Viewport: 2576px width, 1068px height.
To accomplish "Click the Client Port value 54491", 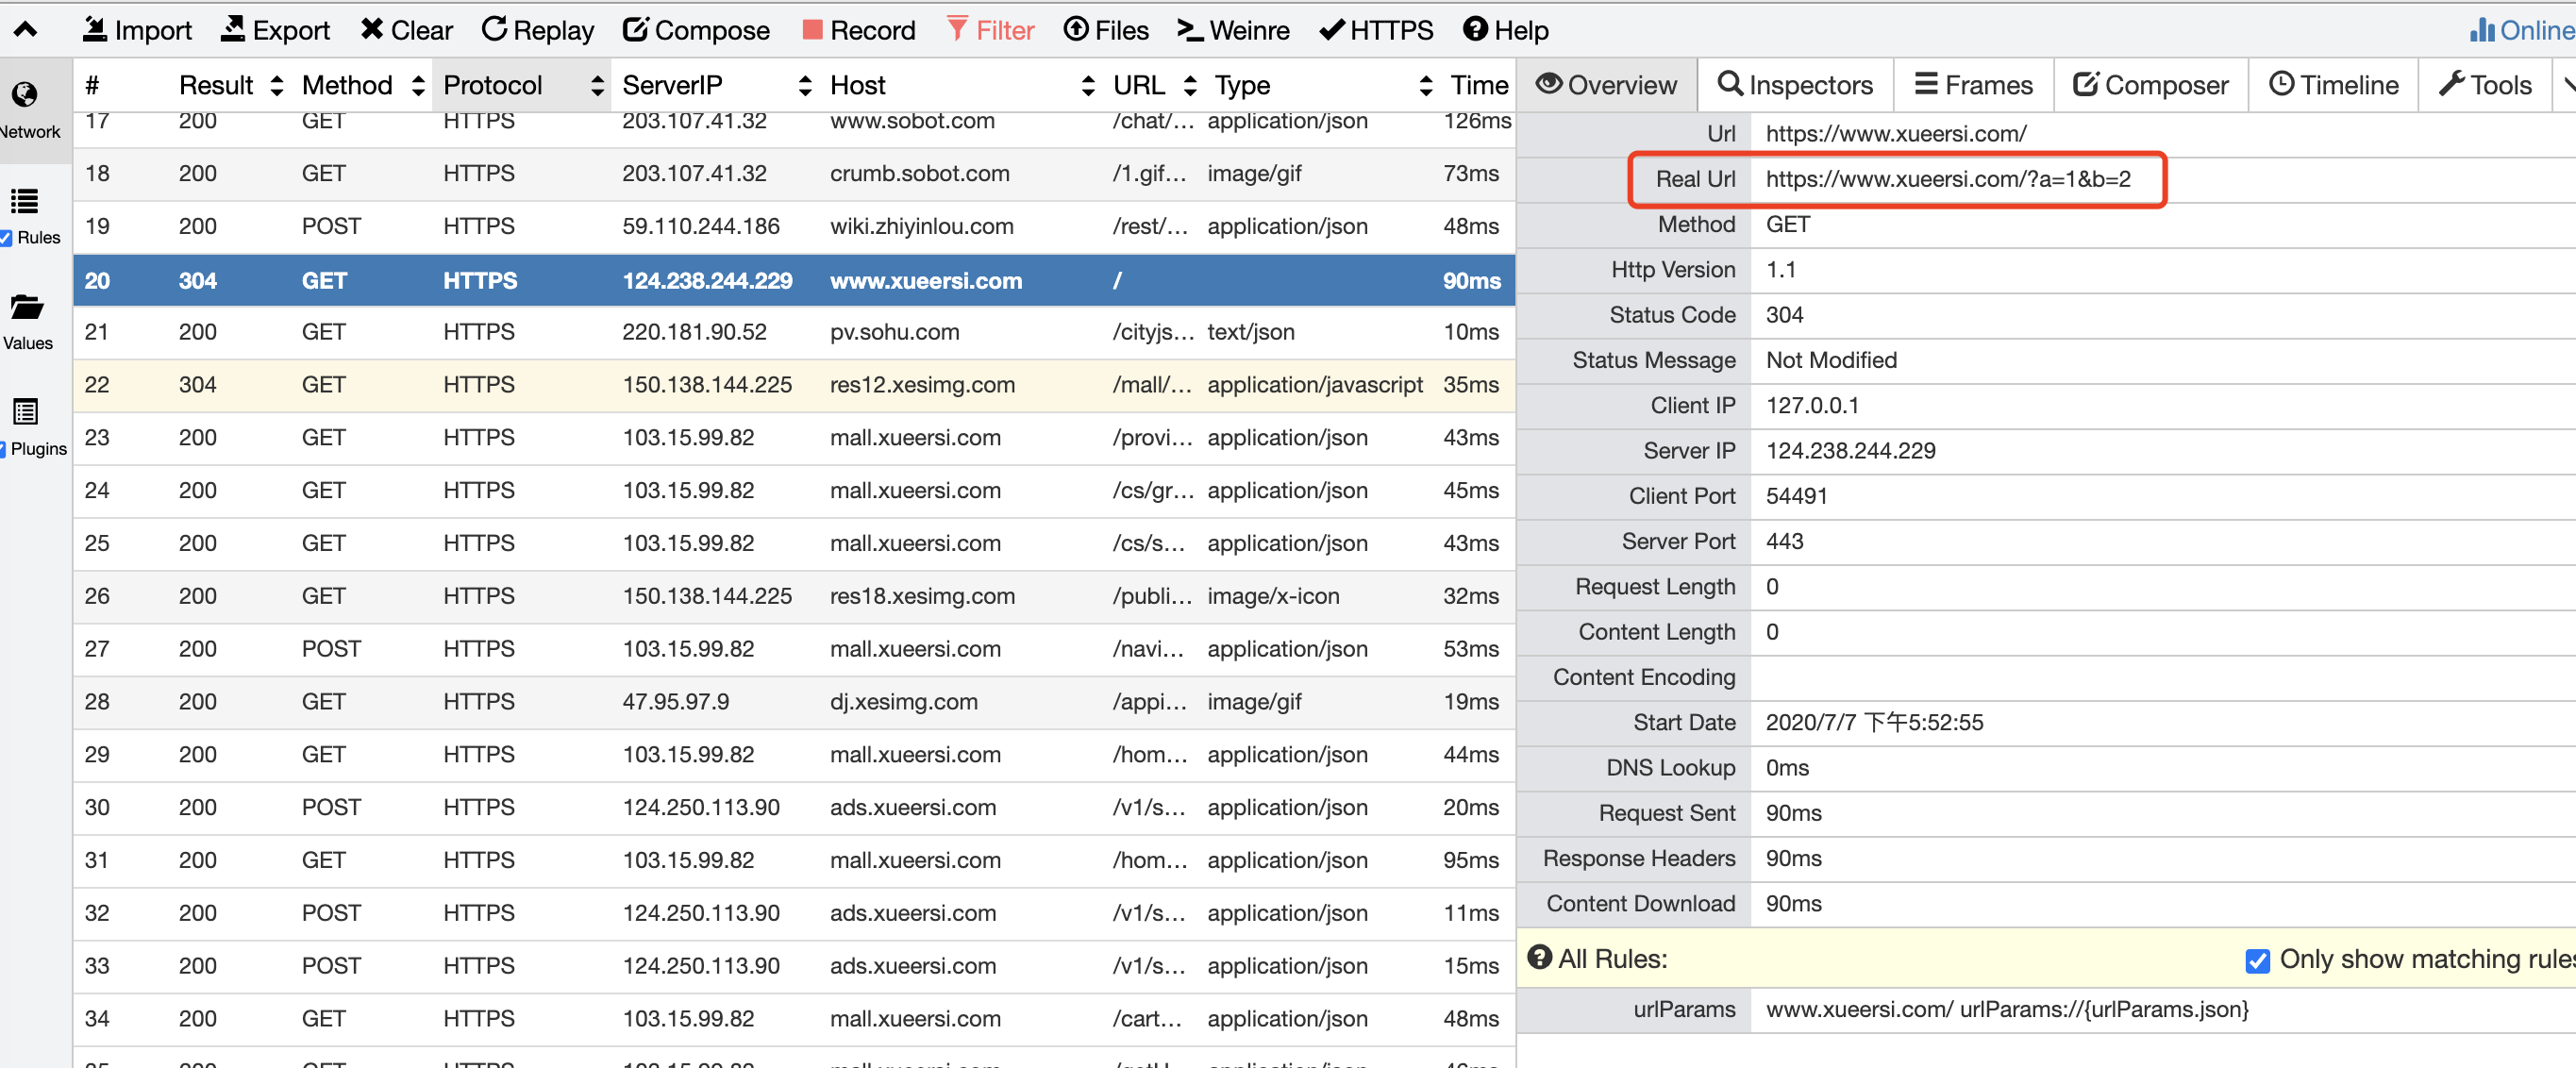I will 1796,496.
